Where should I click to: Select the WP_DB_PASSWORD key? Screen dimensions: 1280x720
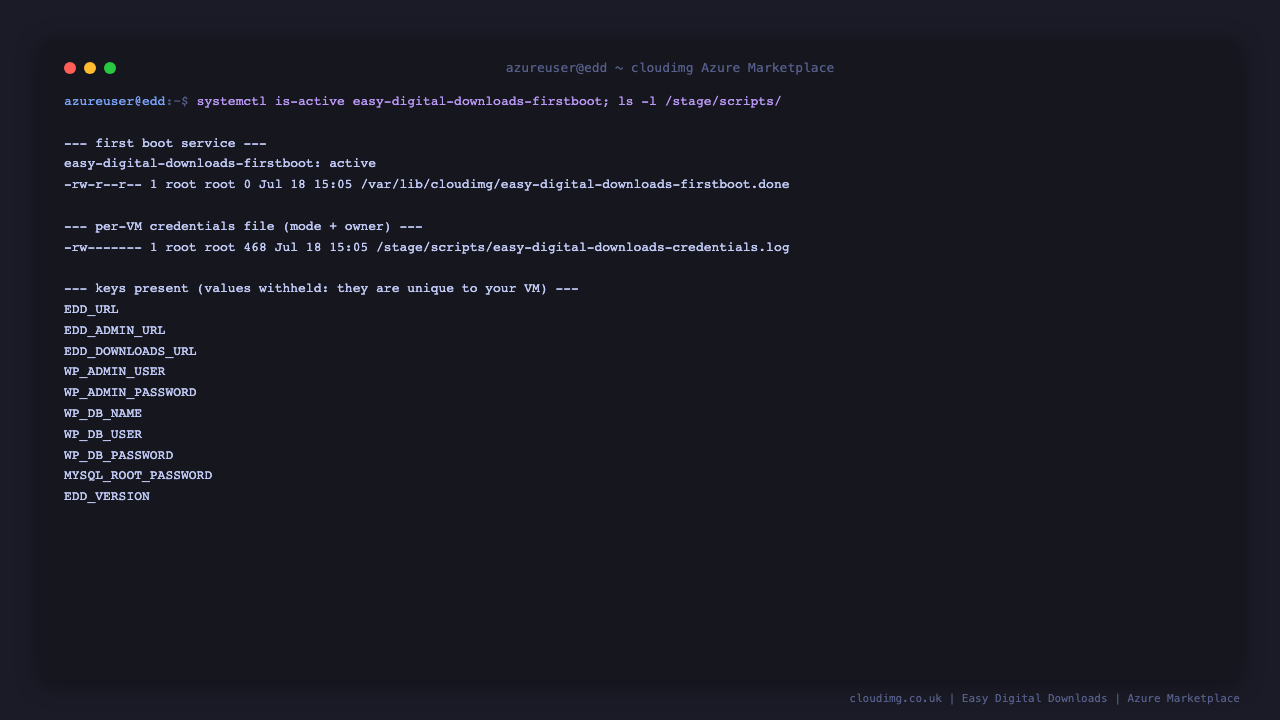[119, 456]
